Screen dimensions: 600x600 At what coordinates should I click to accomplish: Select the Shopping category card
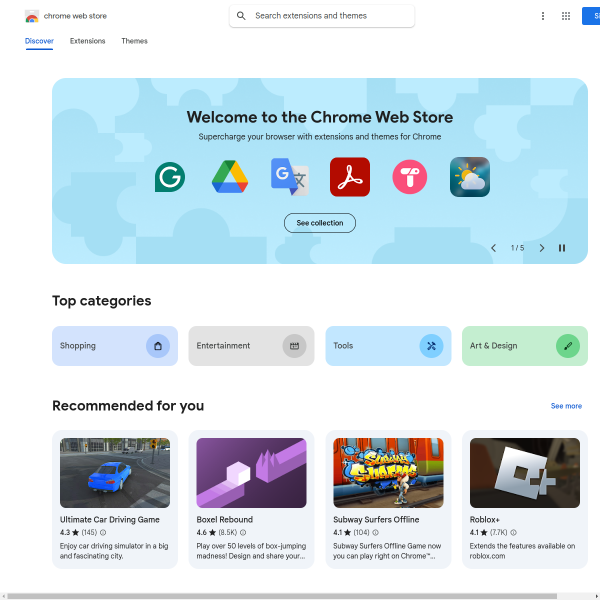[x=115, y=346]
